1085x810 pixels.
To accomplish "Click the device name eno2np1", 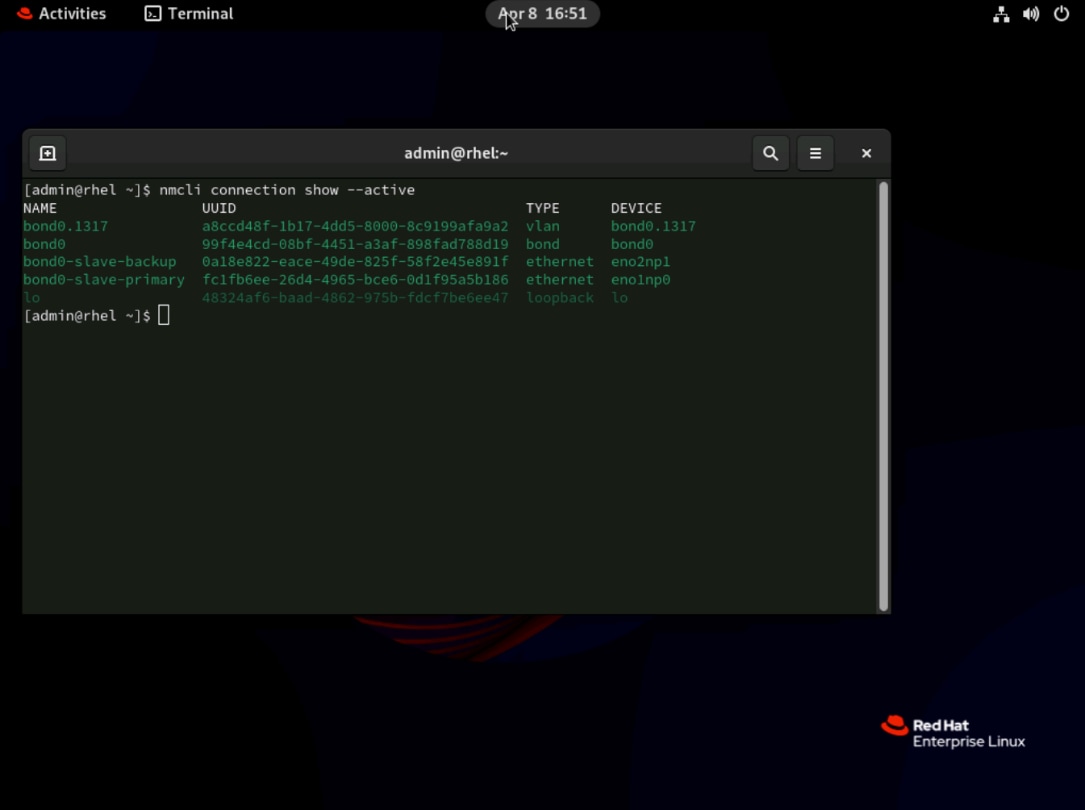I will pos(640,261).
